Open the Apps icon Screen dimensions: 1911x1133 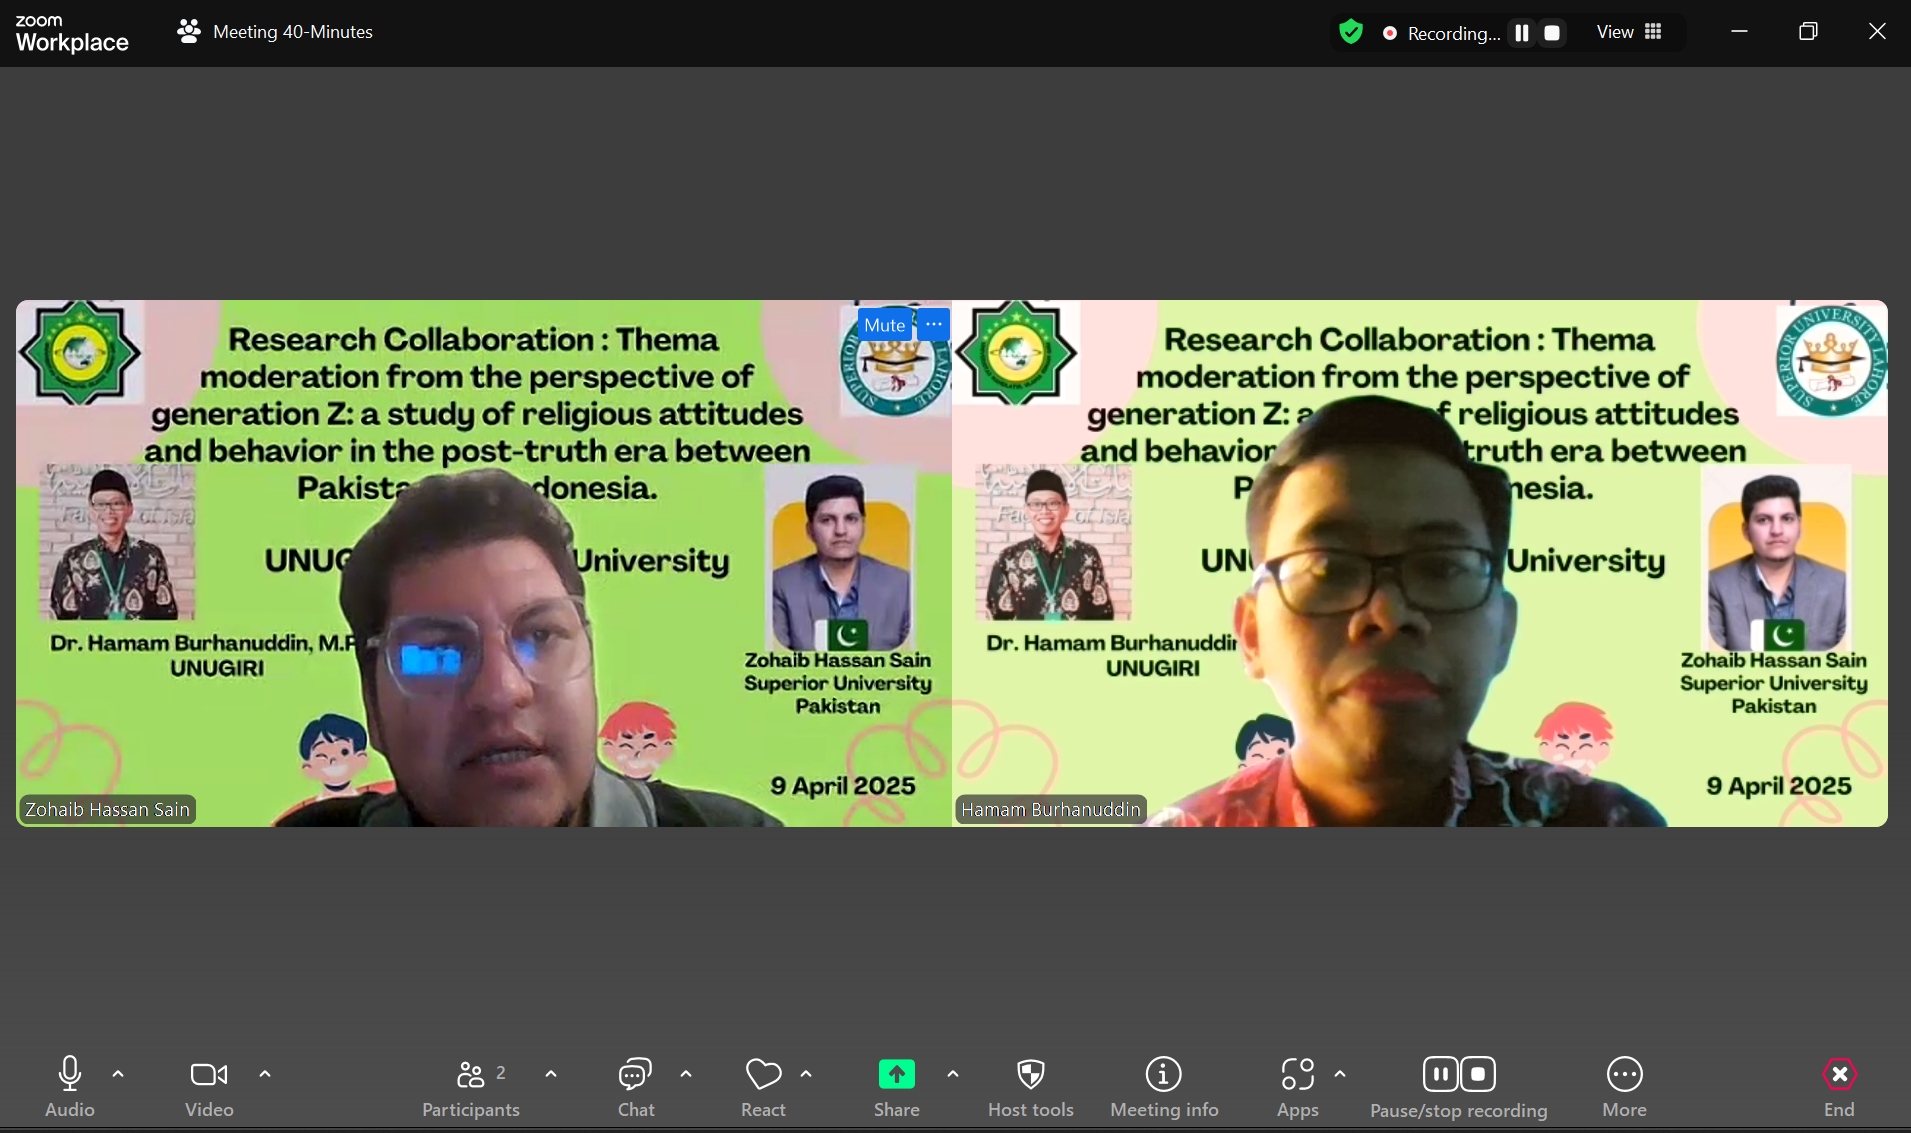point(1297,1086)
